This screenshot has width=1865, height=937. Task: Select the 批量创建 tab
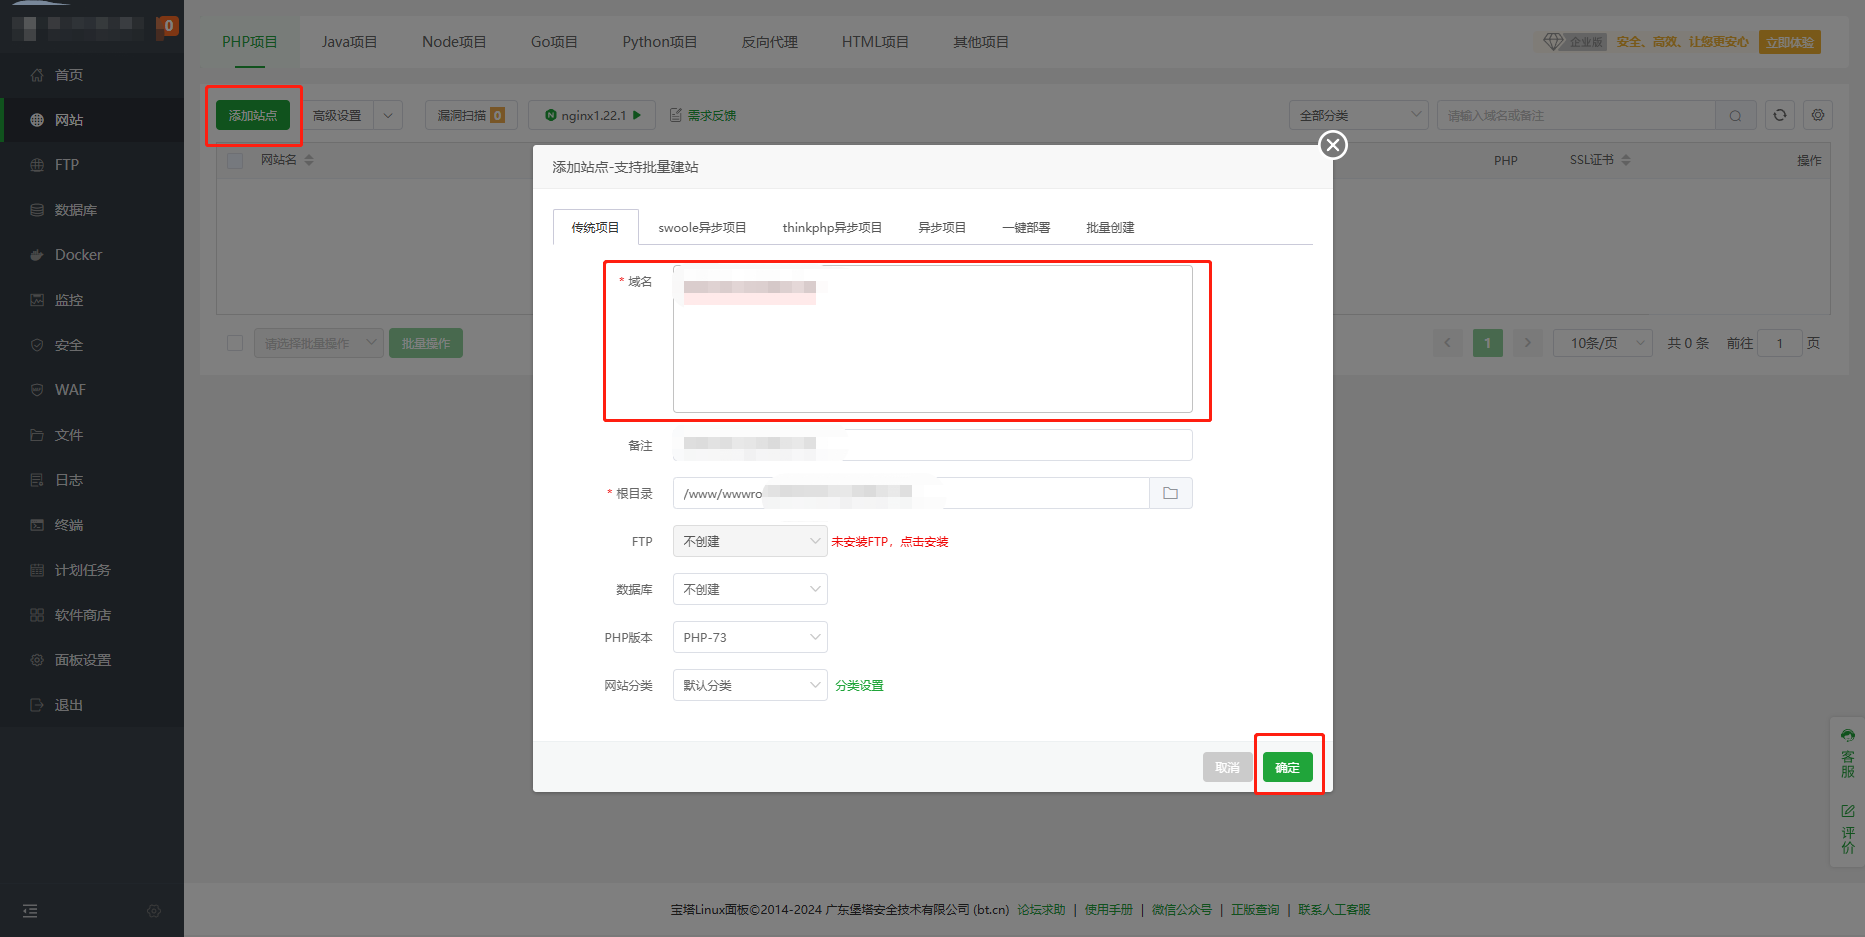tap(1110, 228)
